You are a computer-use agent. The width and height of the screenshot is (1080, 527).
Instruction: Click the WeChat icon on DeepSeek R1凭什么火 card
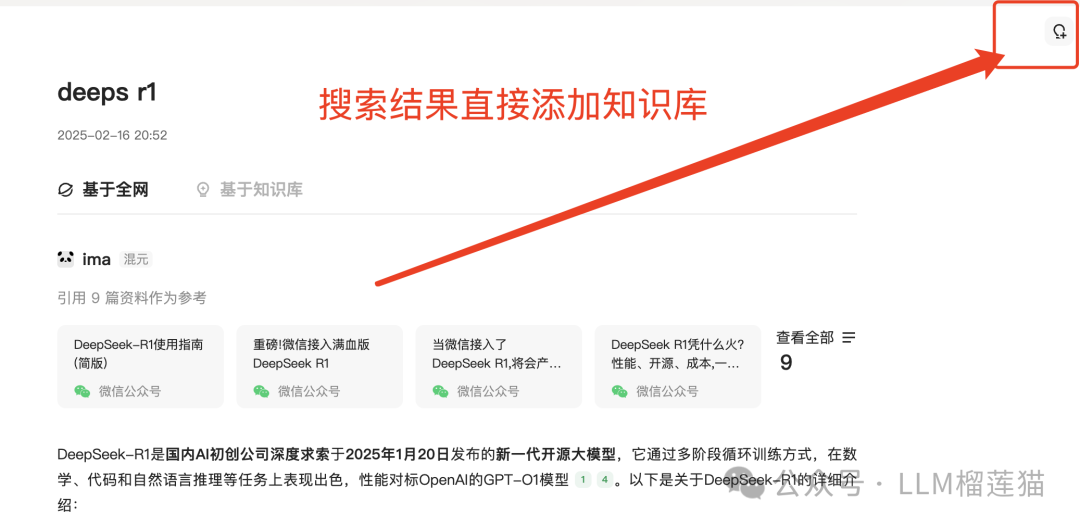[x=619, y=391]
